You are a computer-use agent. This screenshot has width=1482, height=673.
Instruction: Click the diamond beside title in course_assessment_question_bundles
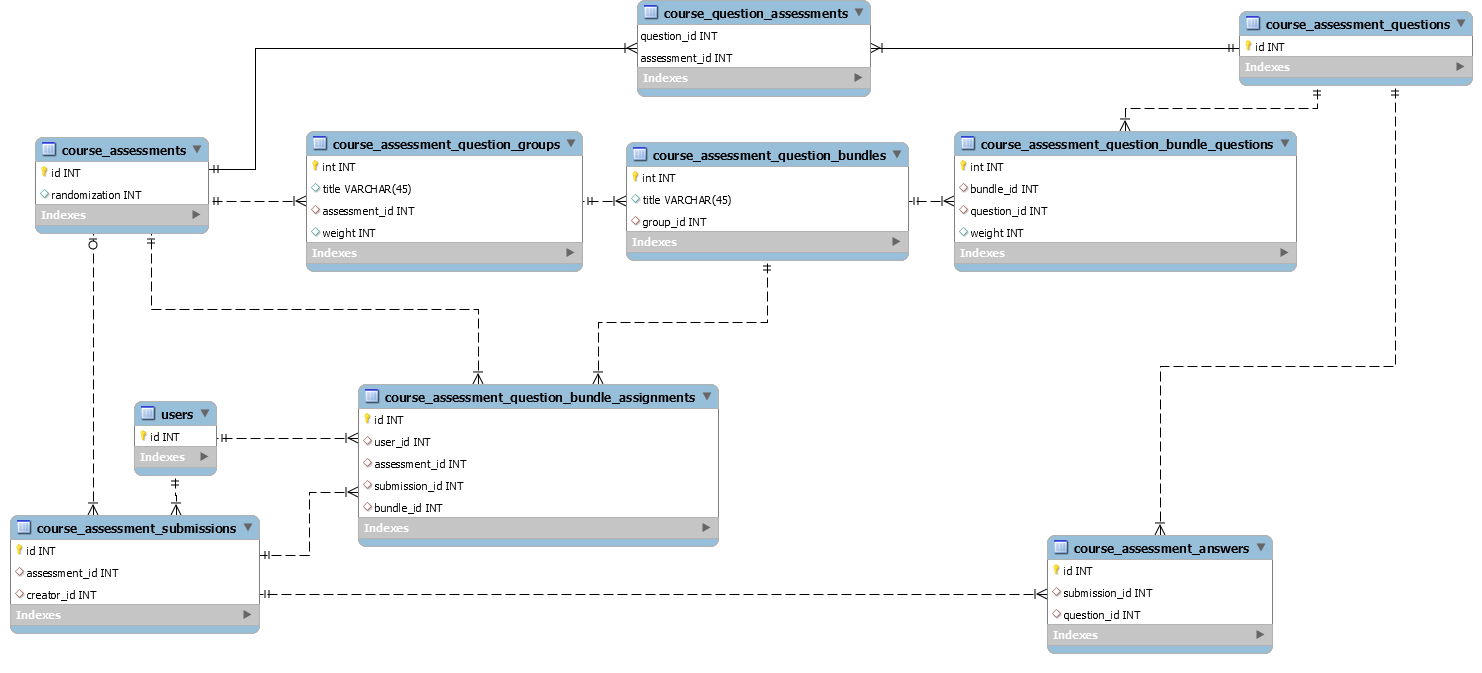(x=637, y=199)
